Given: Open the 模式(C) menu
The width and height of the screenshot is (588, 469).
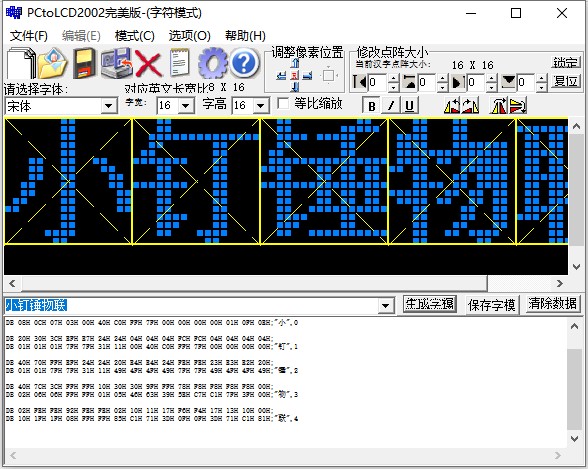Looking at the screenshot, I should click(x=135, y=36).
